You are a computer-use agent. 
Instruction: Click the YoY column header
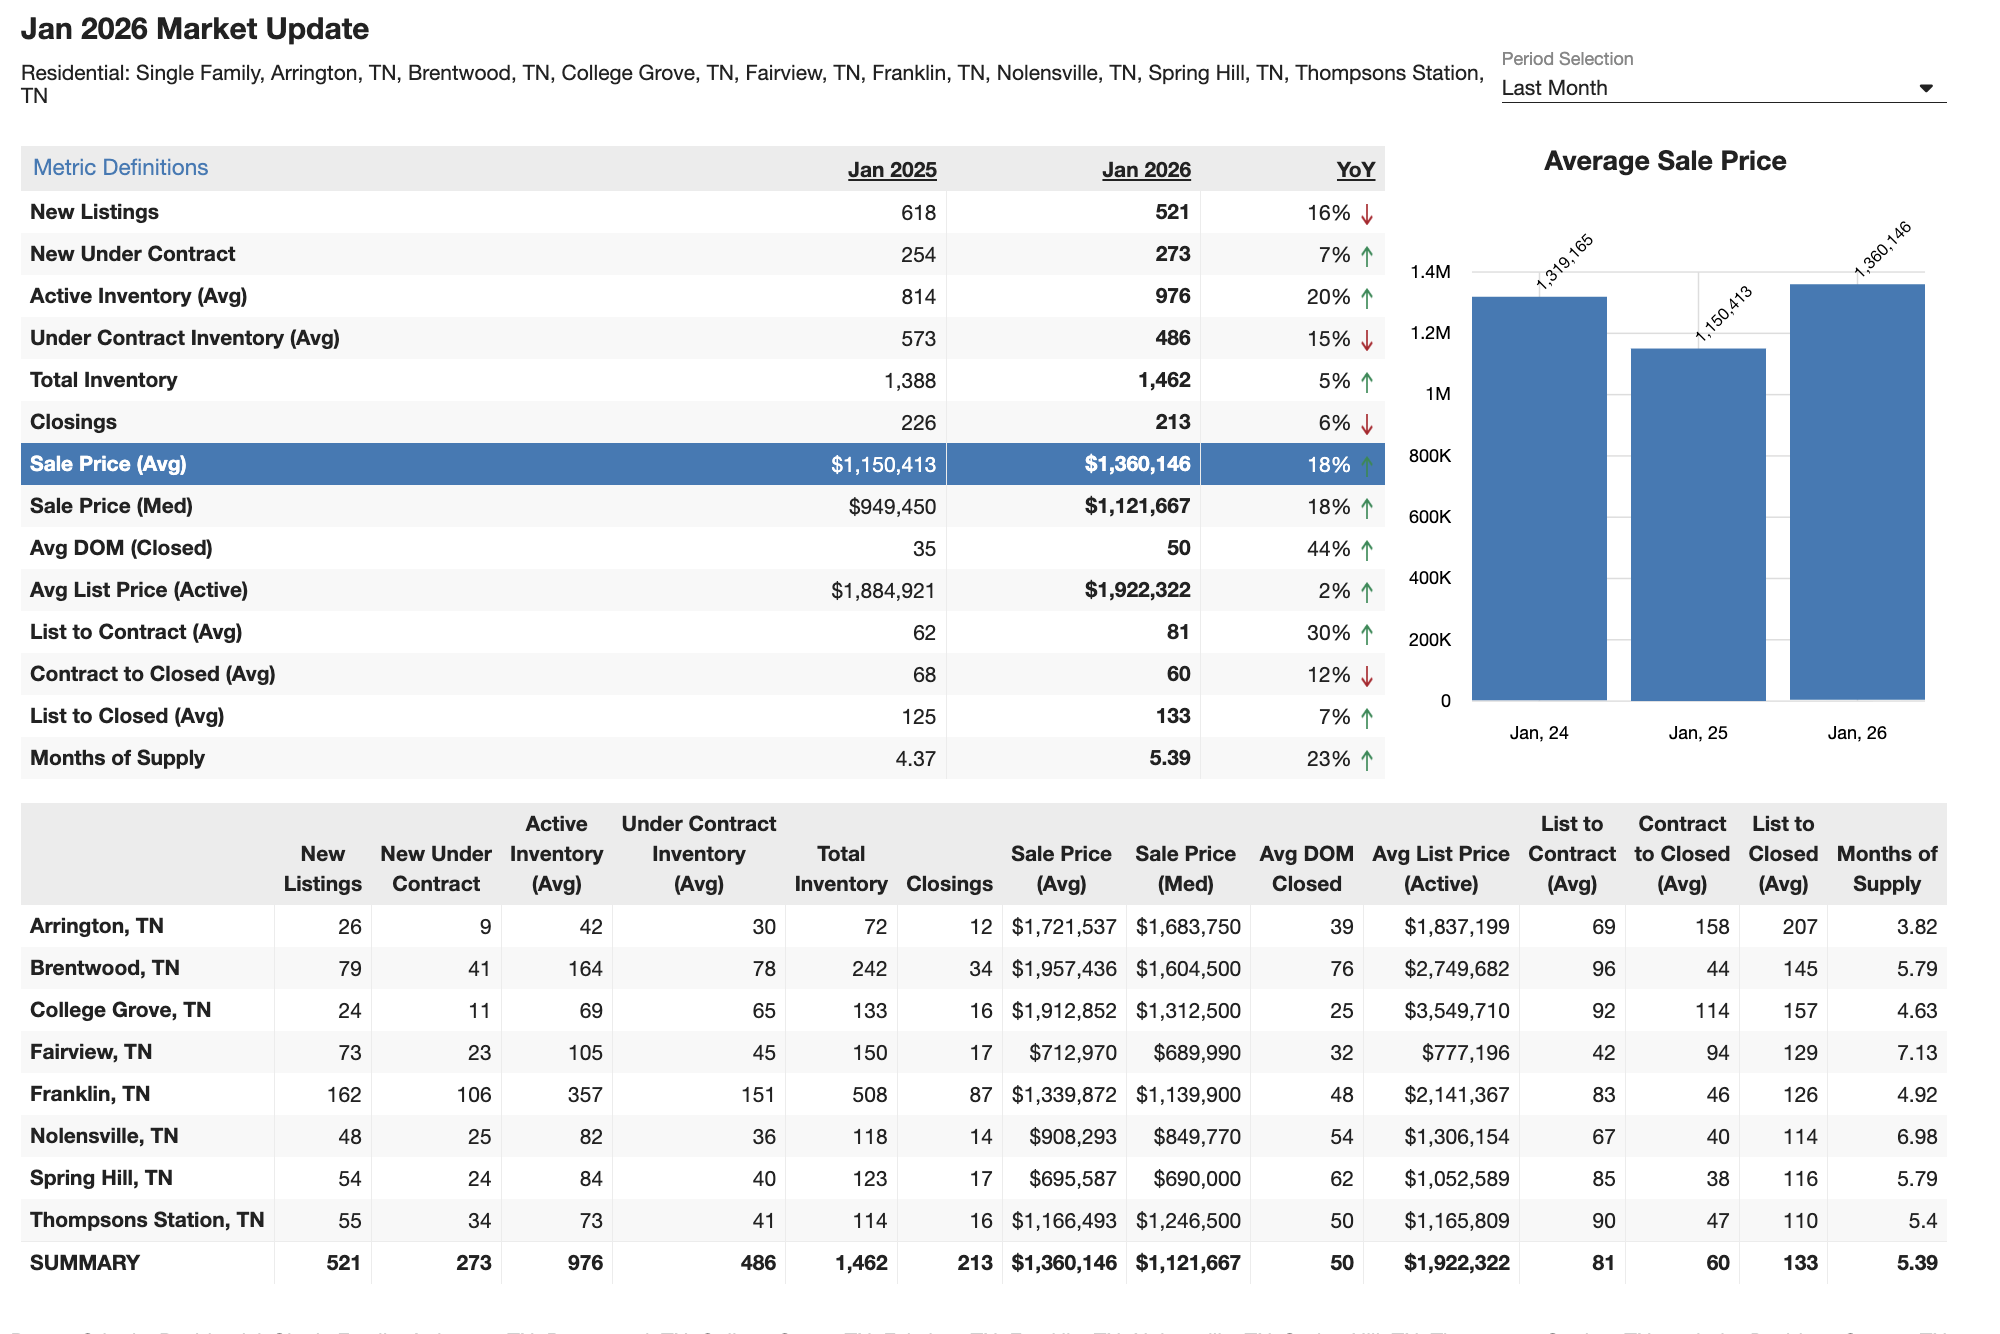pyautogui.click(x=1355, y=170)
